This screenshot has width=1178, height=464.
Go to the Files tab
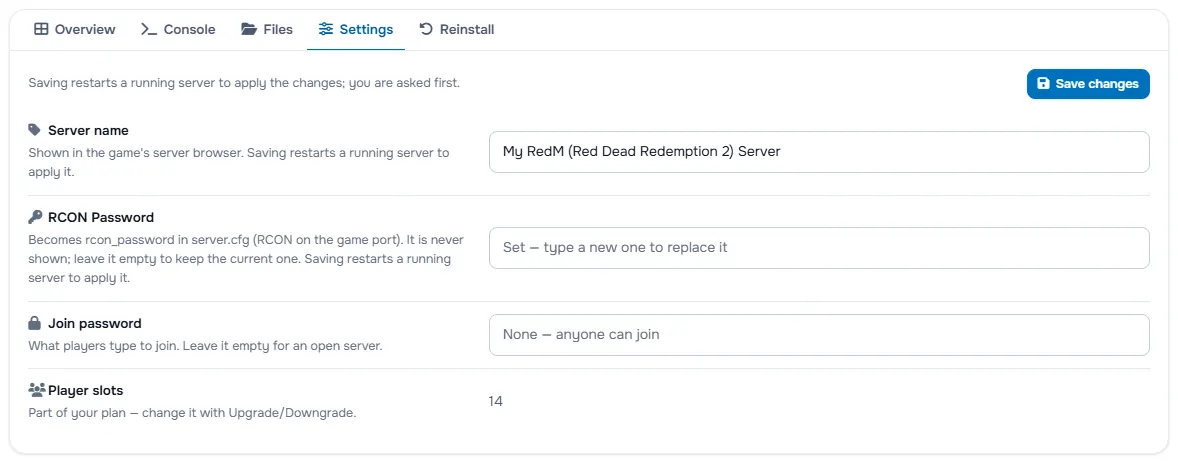267,29
